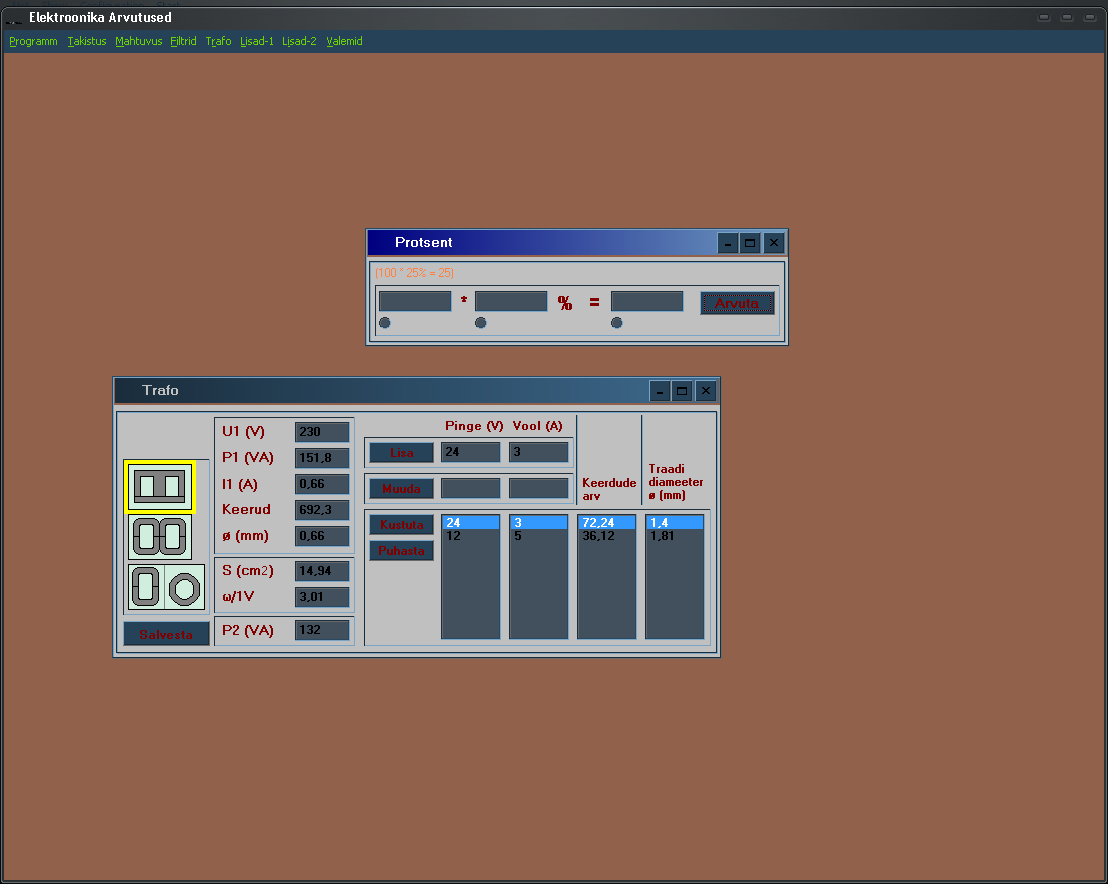The width and height of the screenshot is (1108, 884).
Task: Open the Takistus menu
Action: point(87,41)
